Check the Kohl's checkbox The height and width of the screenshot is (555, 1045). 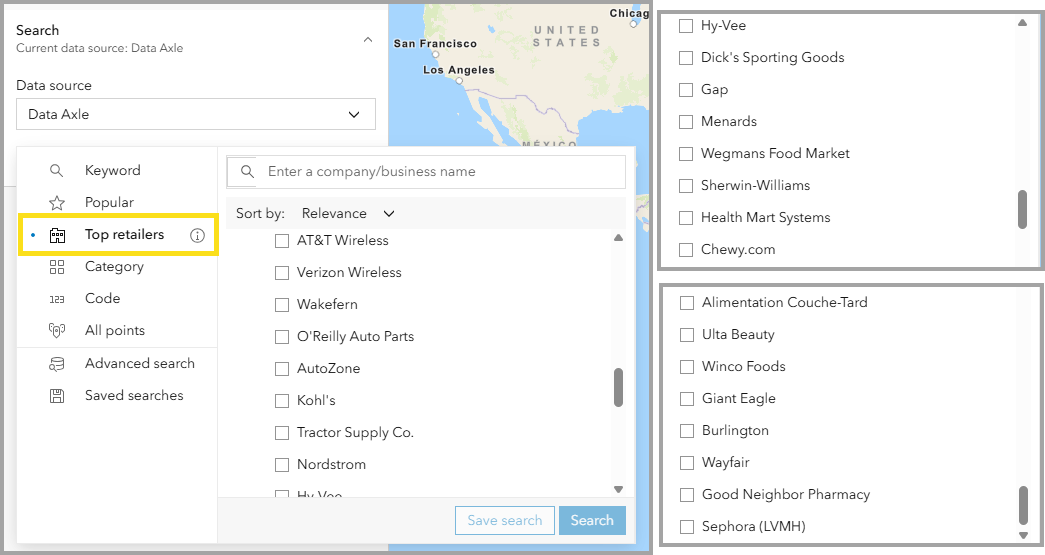point(282,401)
